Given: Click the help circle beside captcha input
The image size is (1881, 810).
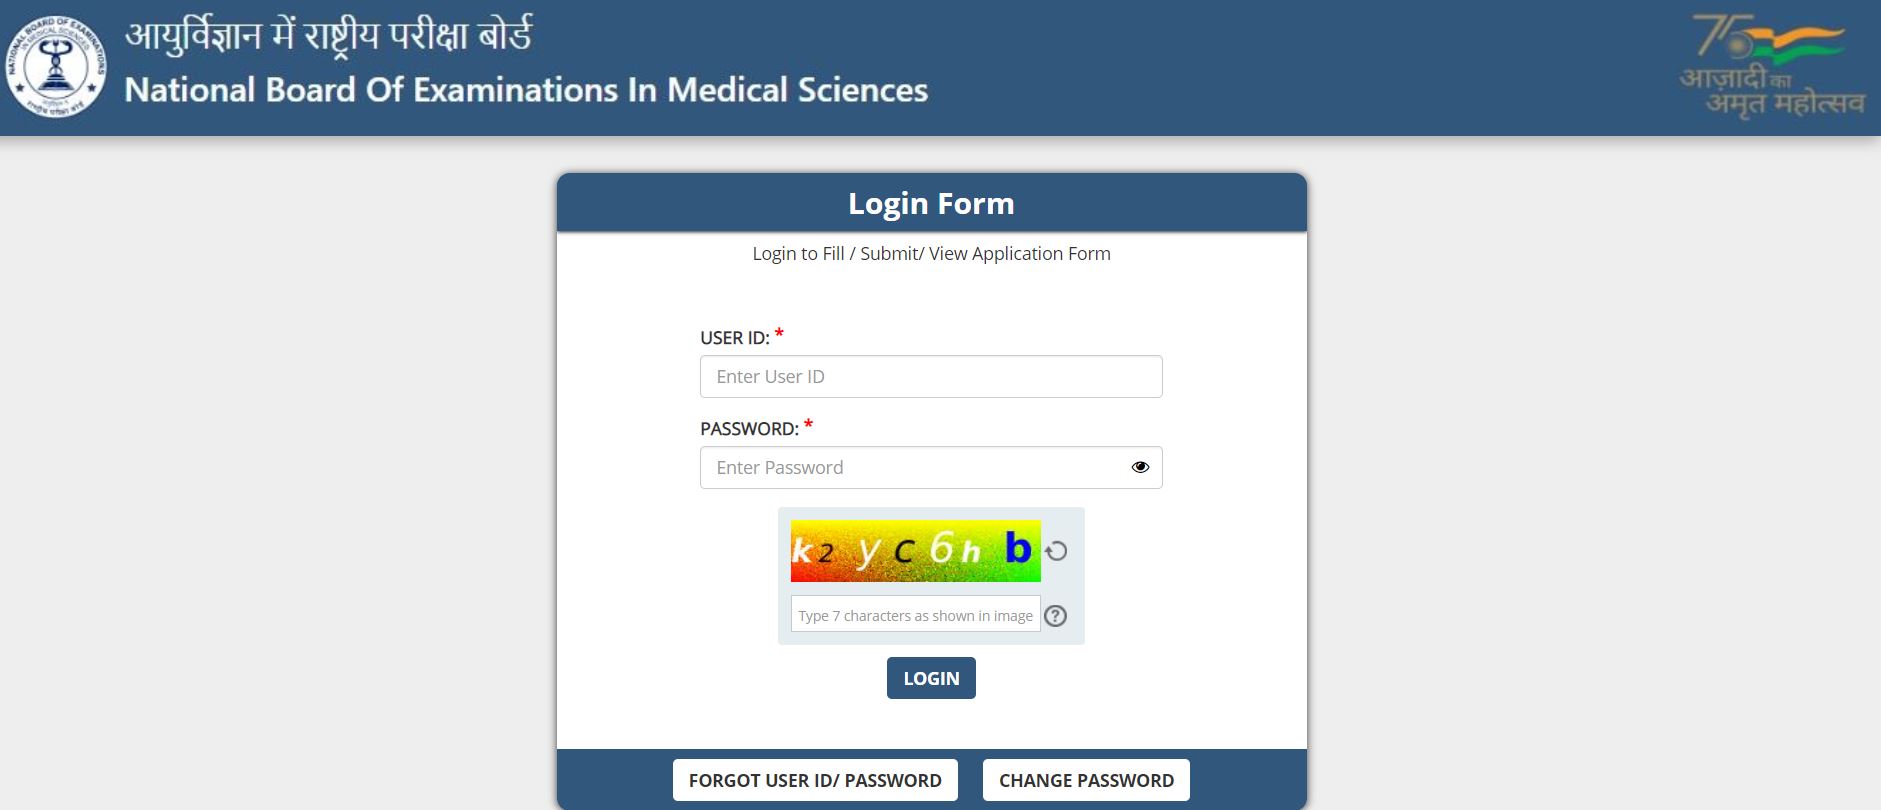Looking at the screenshot, I should pos(1057,616).
